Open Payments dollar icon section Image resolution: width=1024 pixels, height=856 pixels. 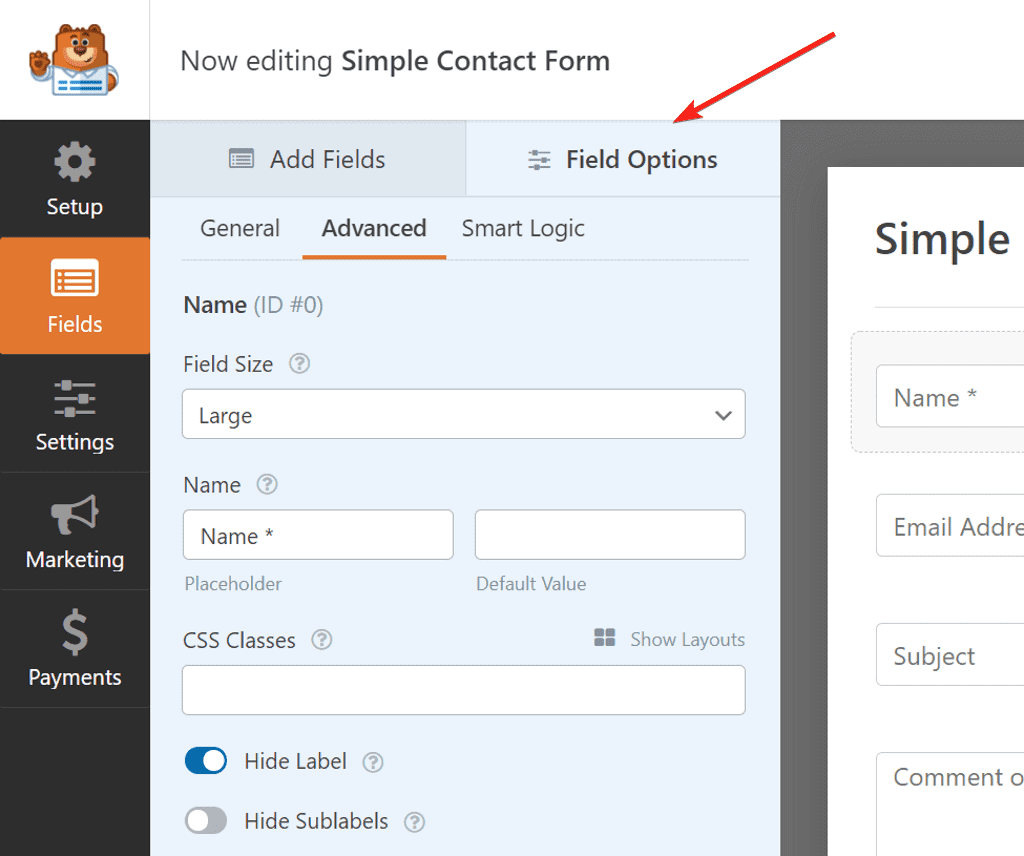click(x=75, y=633)
